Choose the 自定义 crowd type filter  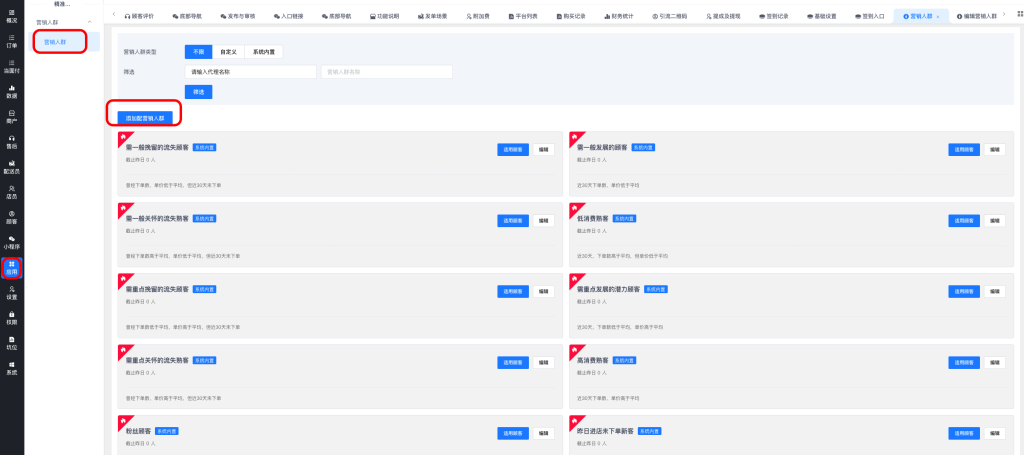[227, 51]
